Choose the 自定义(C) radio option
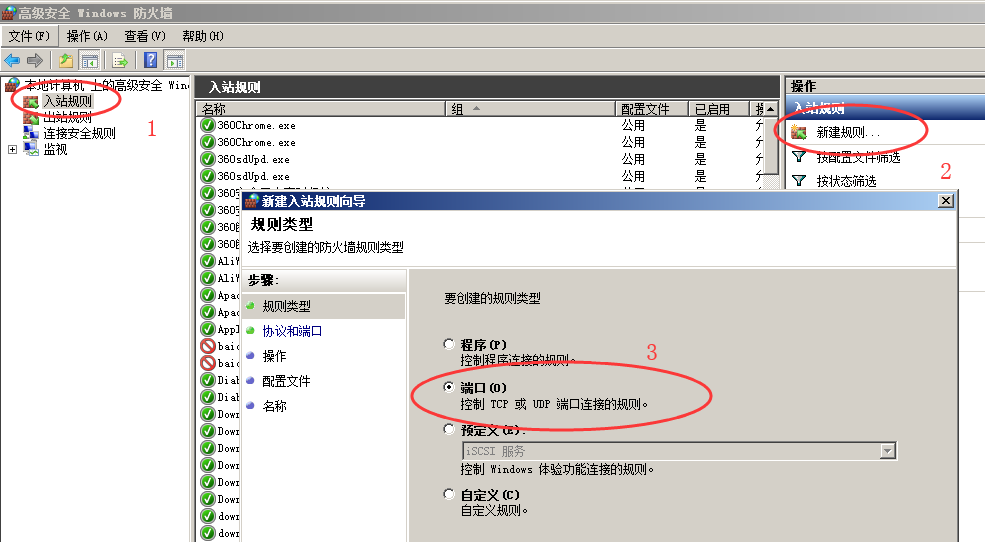Viewport: 985px width, 542px height. 449,494
